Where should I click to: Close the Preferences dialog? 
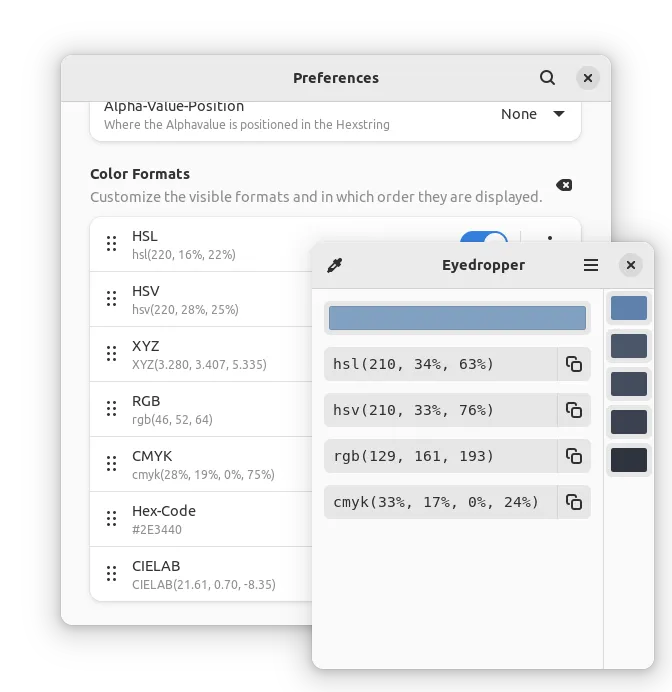click(588, 78)
